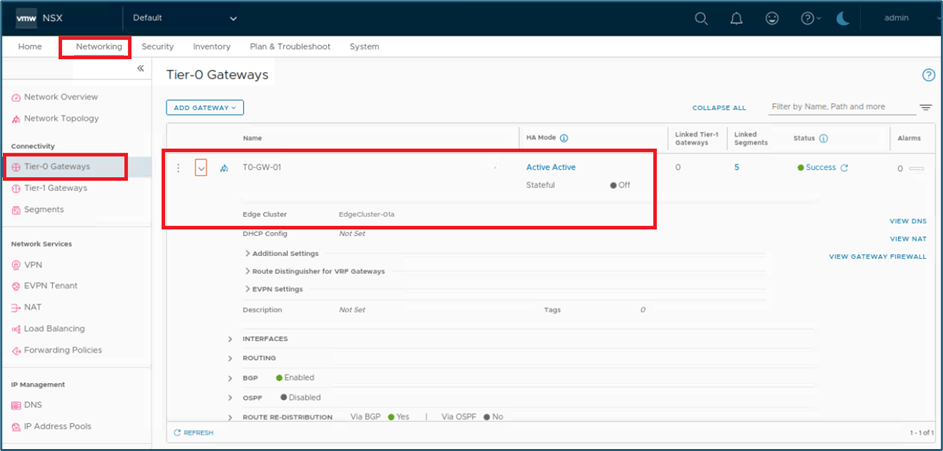Open the notifications bell icon
The width and height of the screenshot is (943, 451).
coord(736,18)
